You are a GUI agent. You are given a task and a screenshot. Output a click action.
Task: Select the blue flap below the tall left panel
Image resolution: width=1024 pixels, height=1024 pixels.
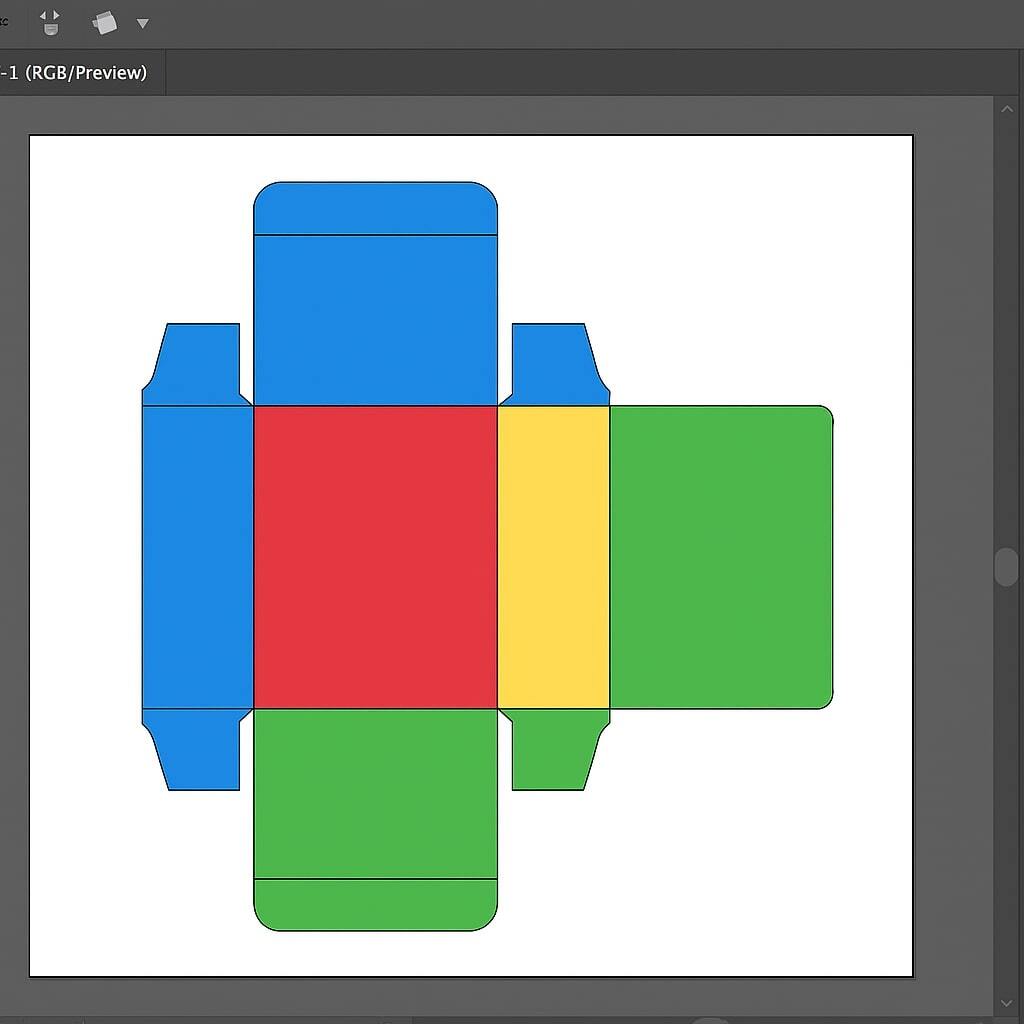[197, 749]
